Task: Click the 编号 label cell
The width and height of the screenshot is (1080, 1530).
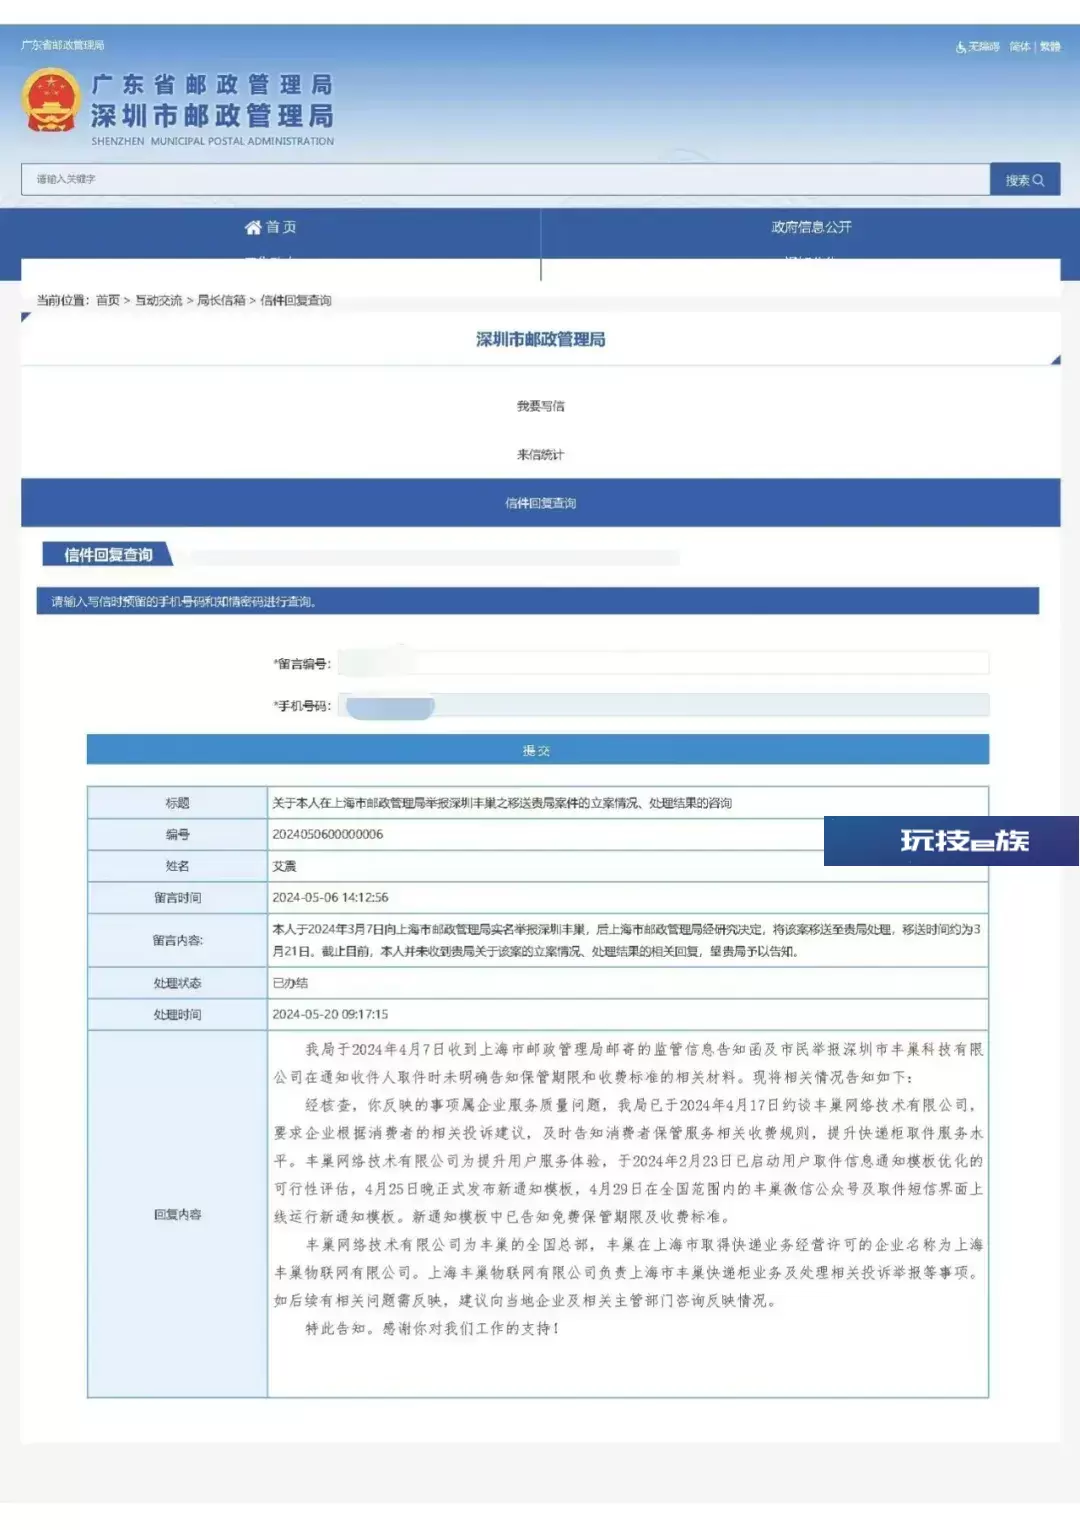Action: pos(177,834)
